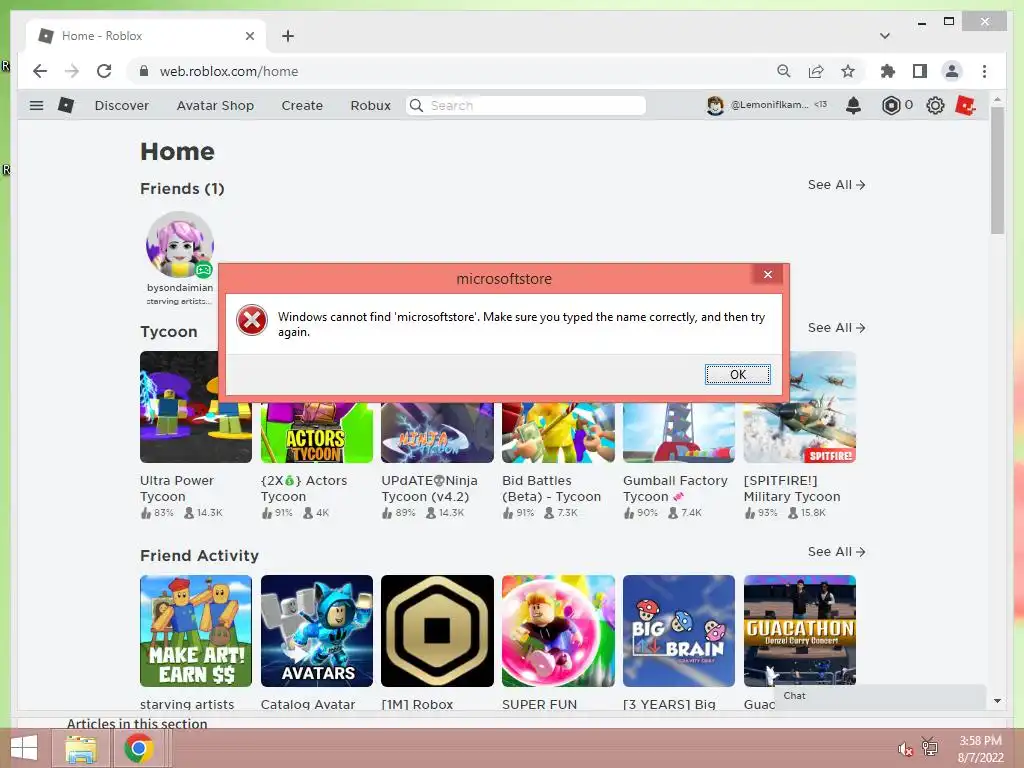Open friend bysondaimian's avatar
Image resolution: width=1024 pixels, height=768 pixels.
(x=180, y=244)
